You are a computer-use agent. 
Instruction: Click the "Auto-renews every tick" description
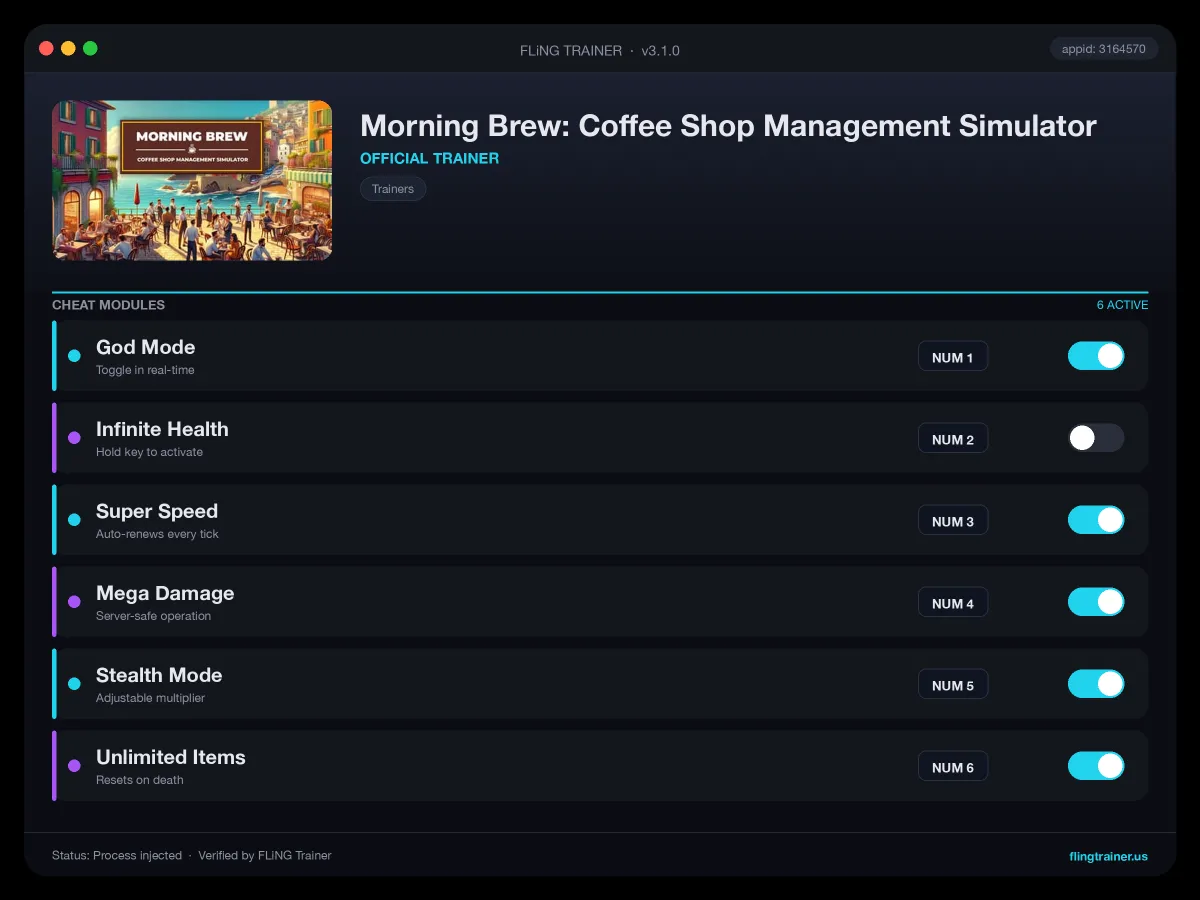(x=157, y=534)
